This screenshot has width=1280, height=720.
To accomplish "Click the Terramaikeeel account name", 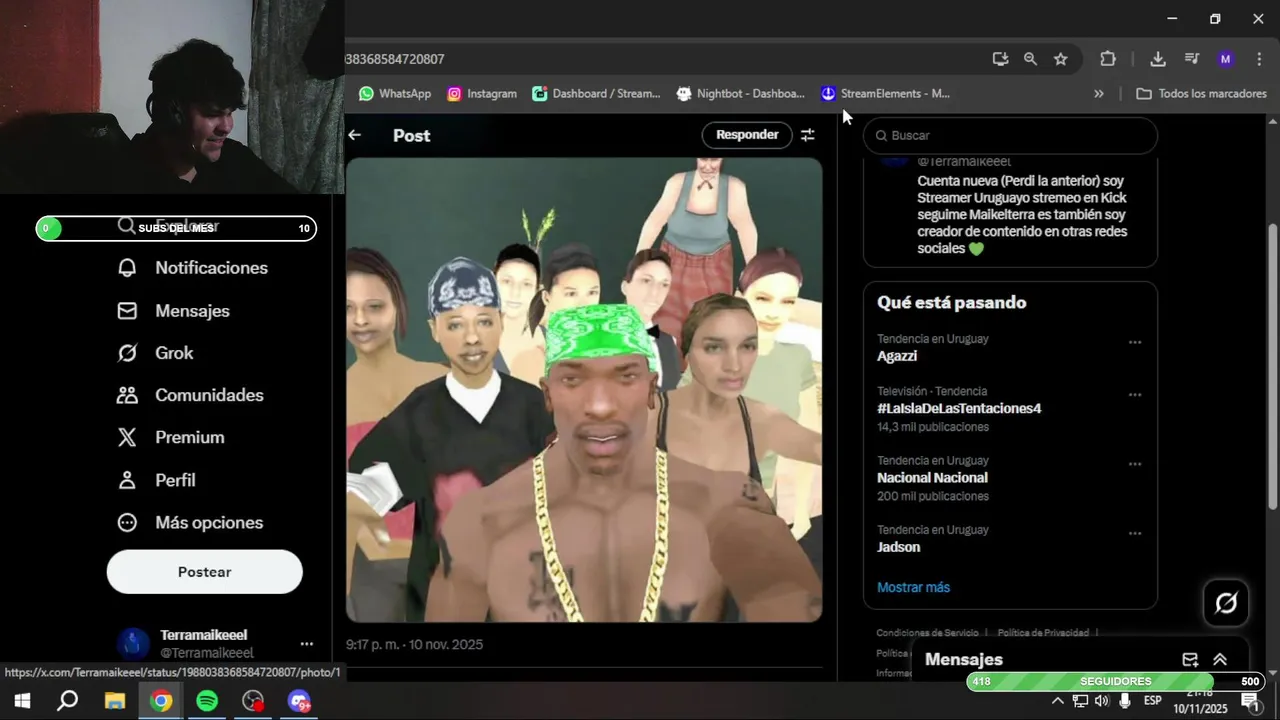I will [203, 635].
